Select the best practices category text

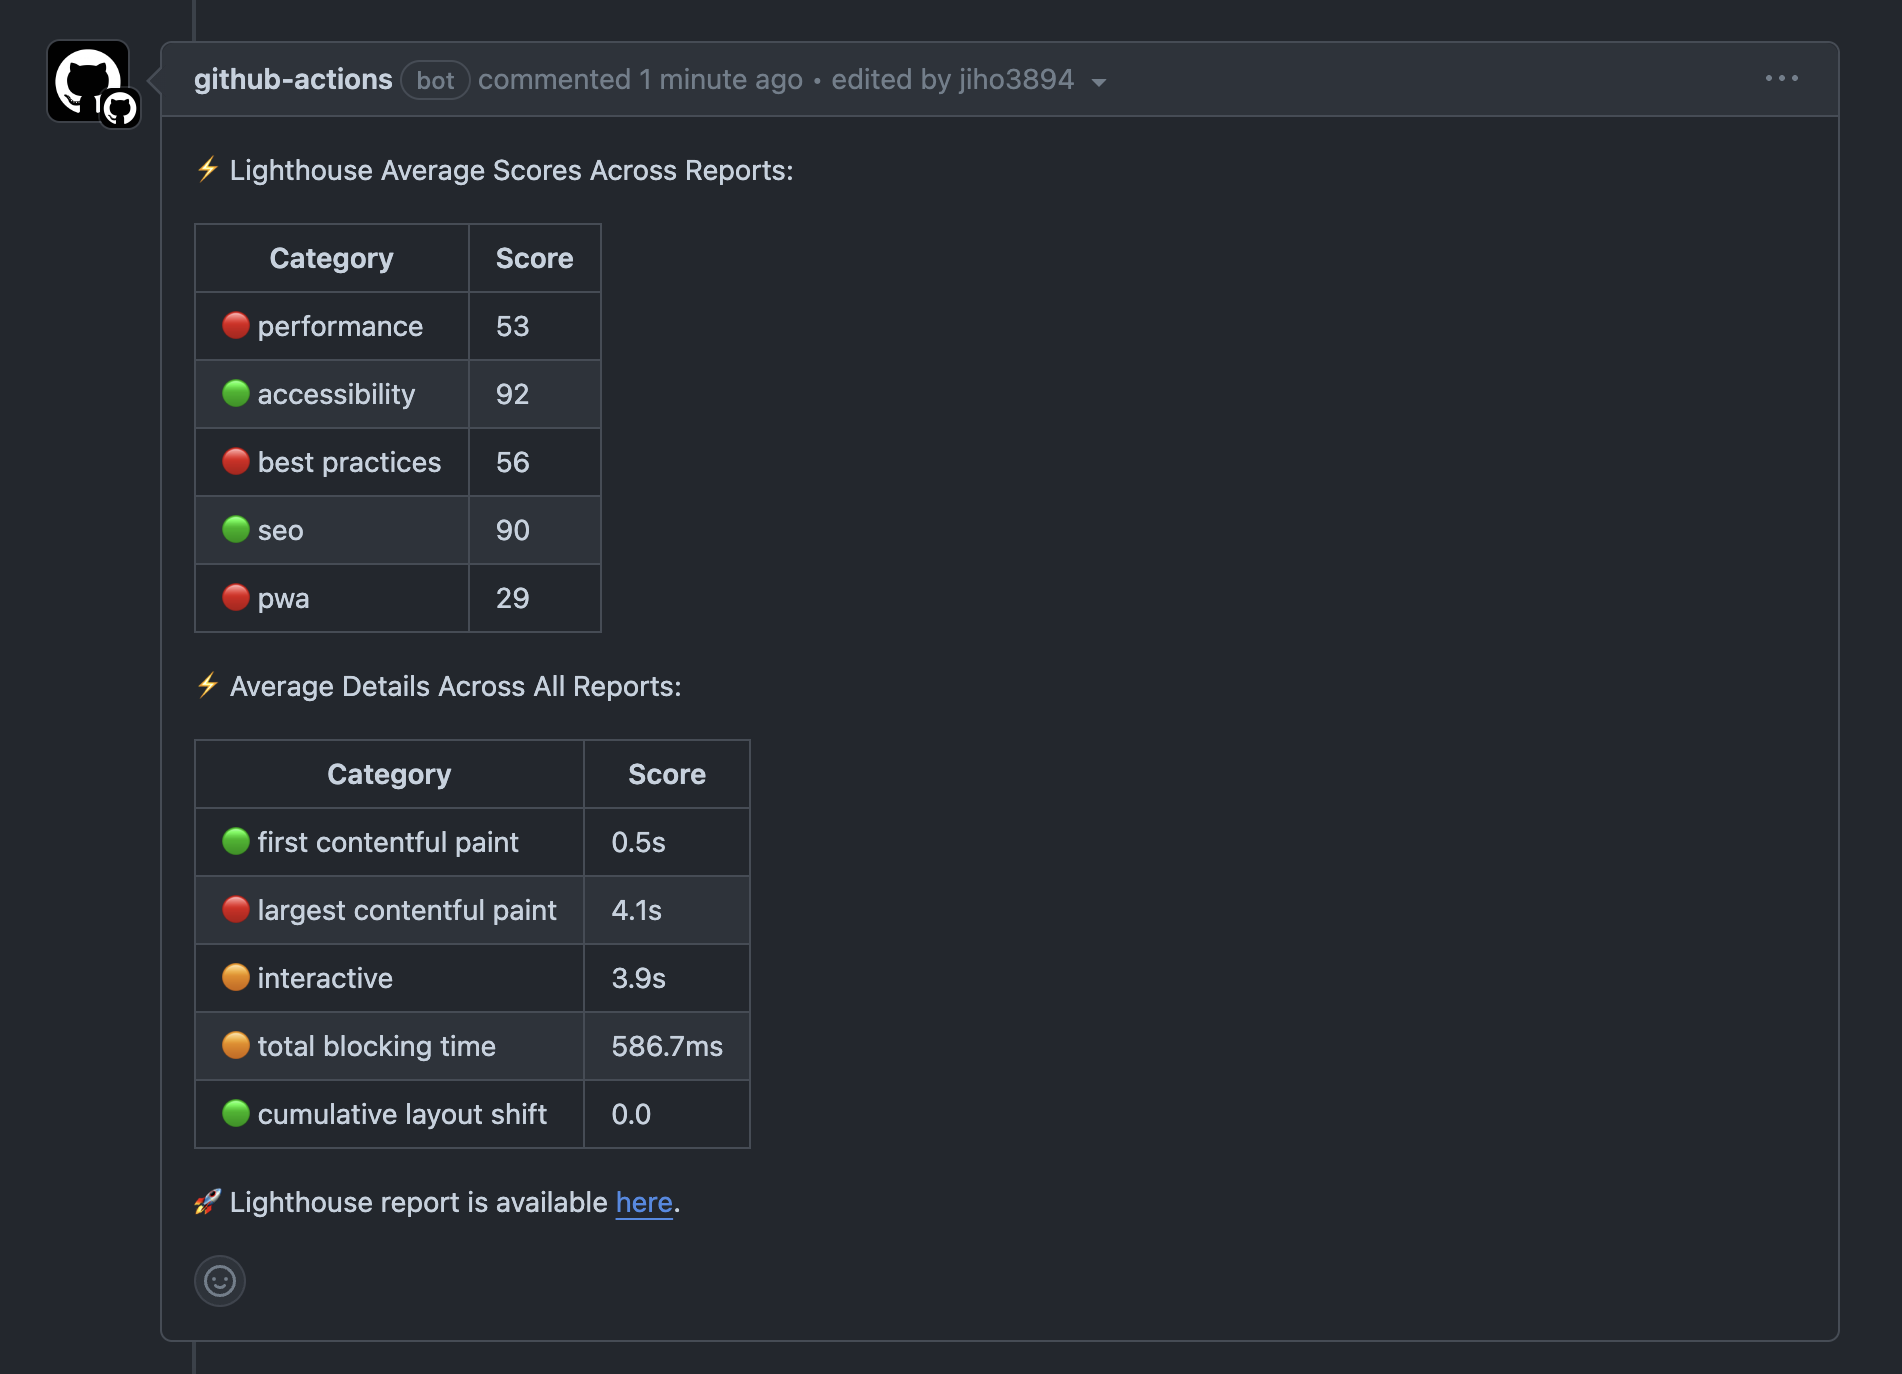349,462
